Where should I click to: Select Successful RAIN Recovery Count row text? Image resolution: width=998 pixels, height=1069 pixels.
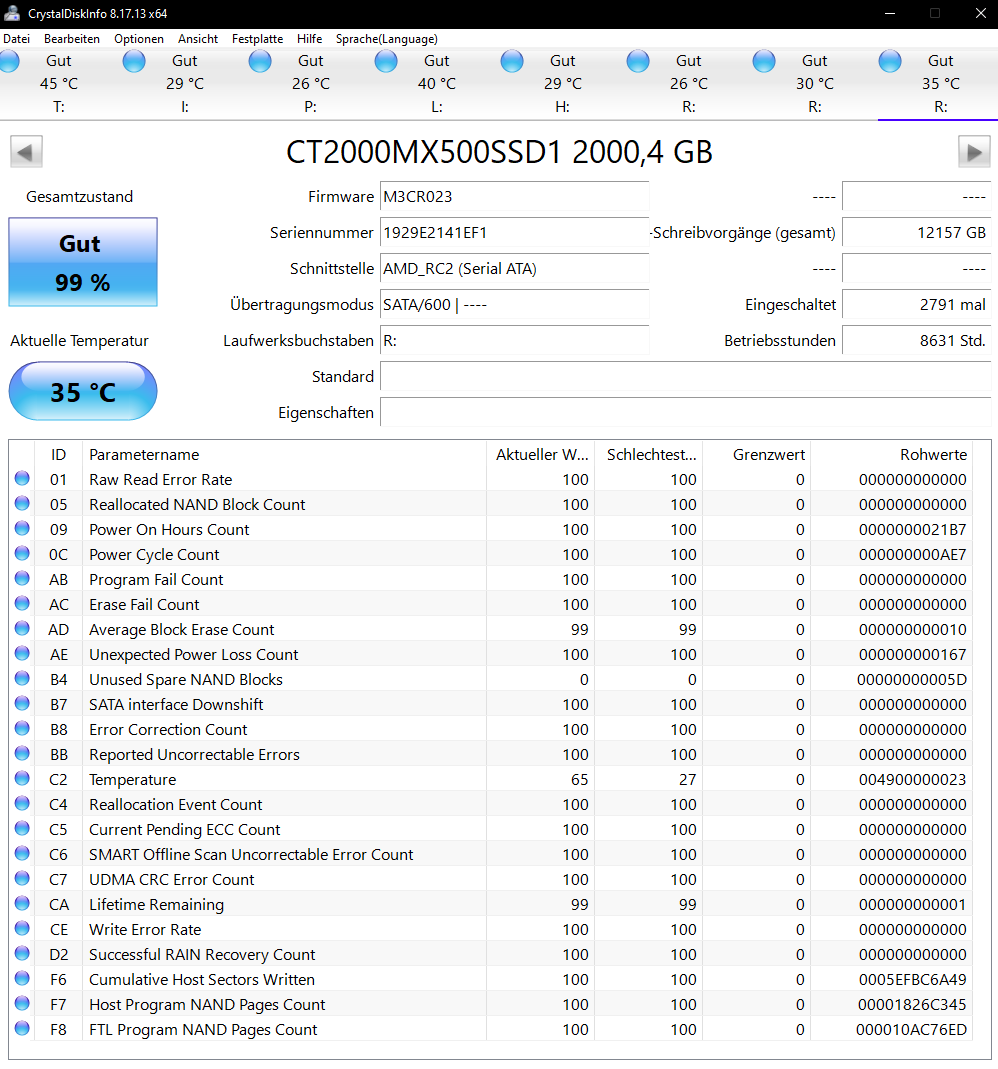click(202, 954)
